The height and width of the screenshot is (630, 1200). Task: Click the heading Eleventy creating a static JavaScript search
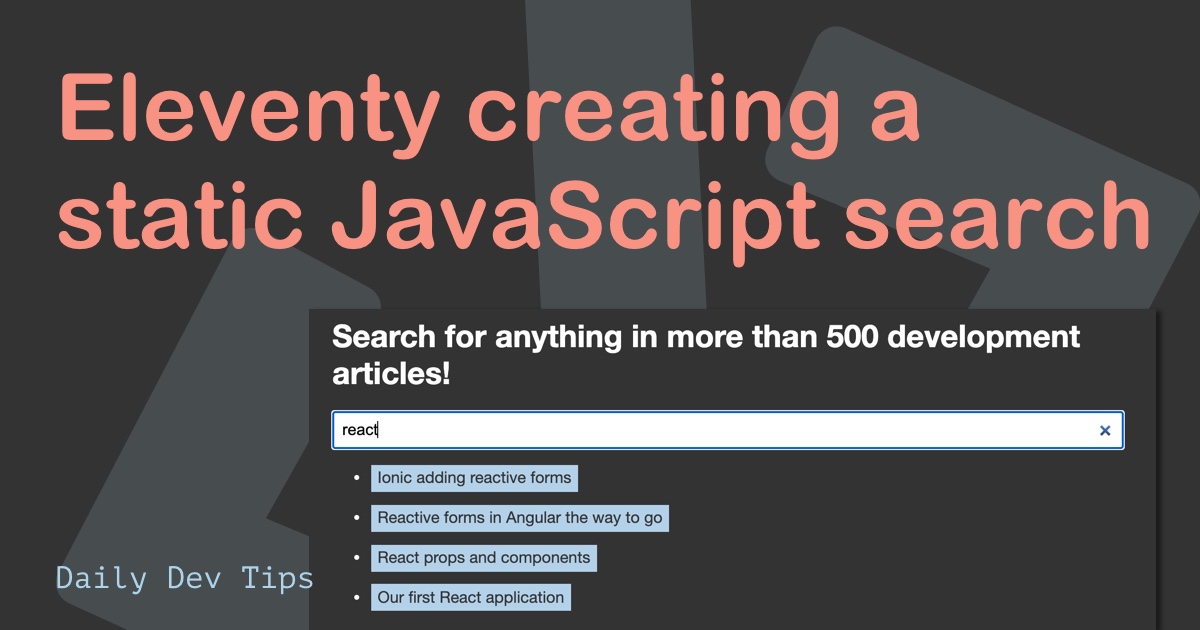(600, 160)
